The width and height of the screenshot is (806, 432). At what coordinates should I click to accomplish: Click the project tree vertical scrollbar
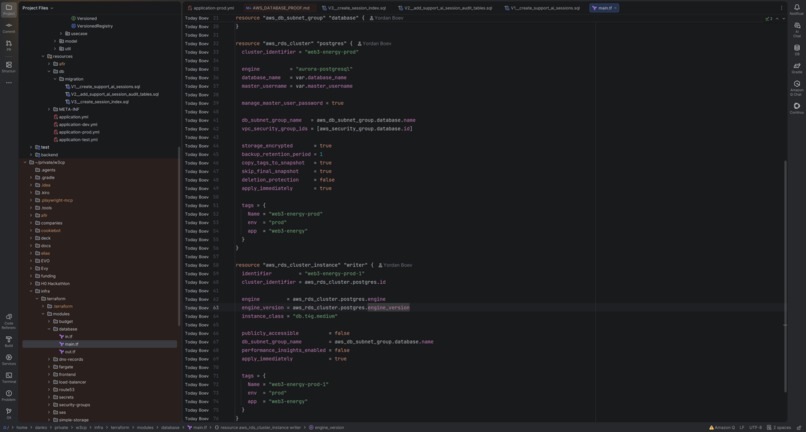coord(179,237)
